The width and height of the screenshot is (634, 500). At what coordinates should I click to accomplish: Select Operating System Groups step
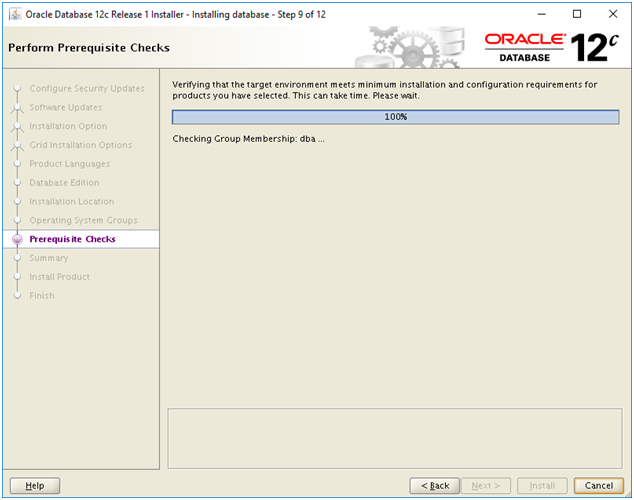coord(83,220)
